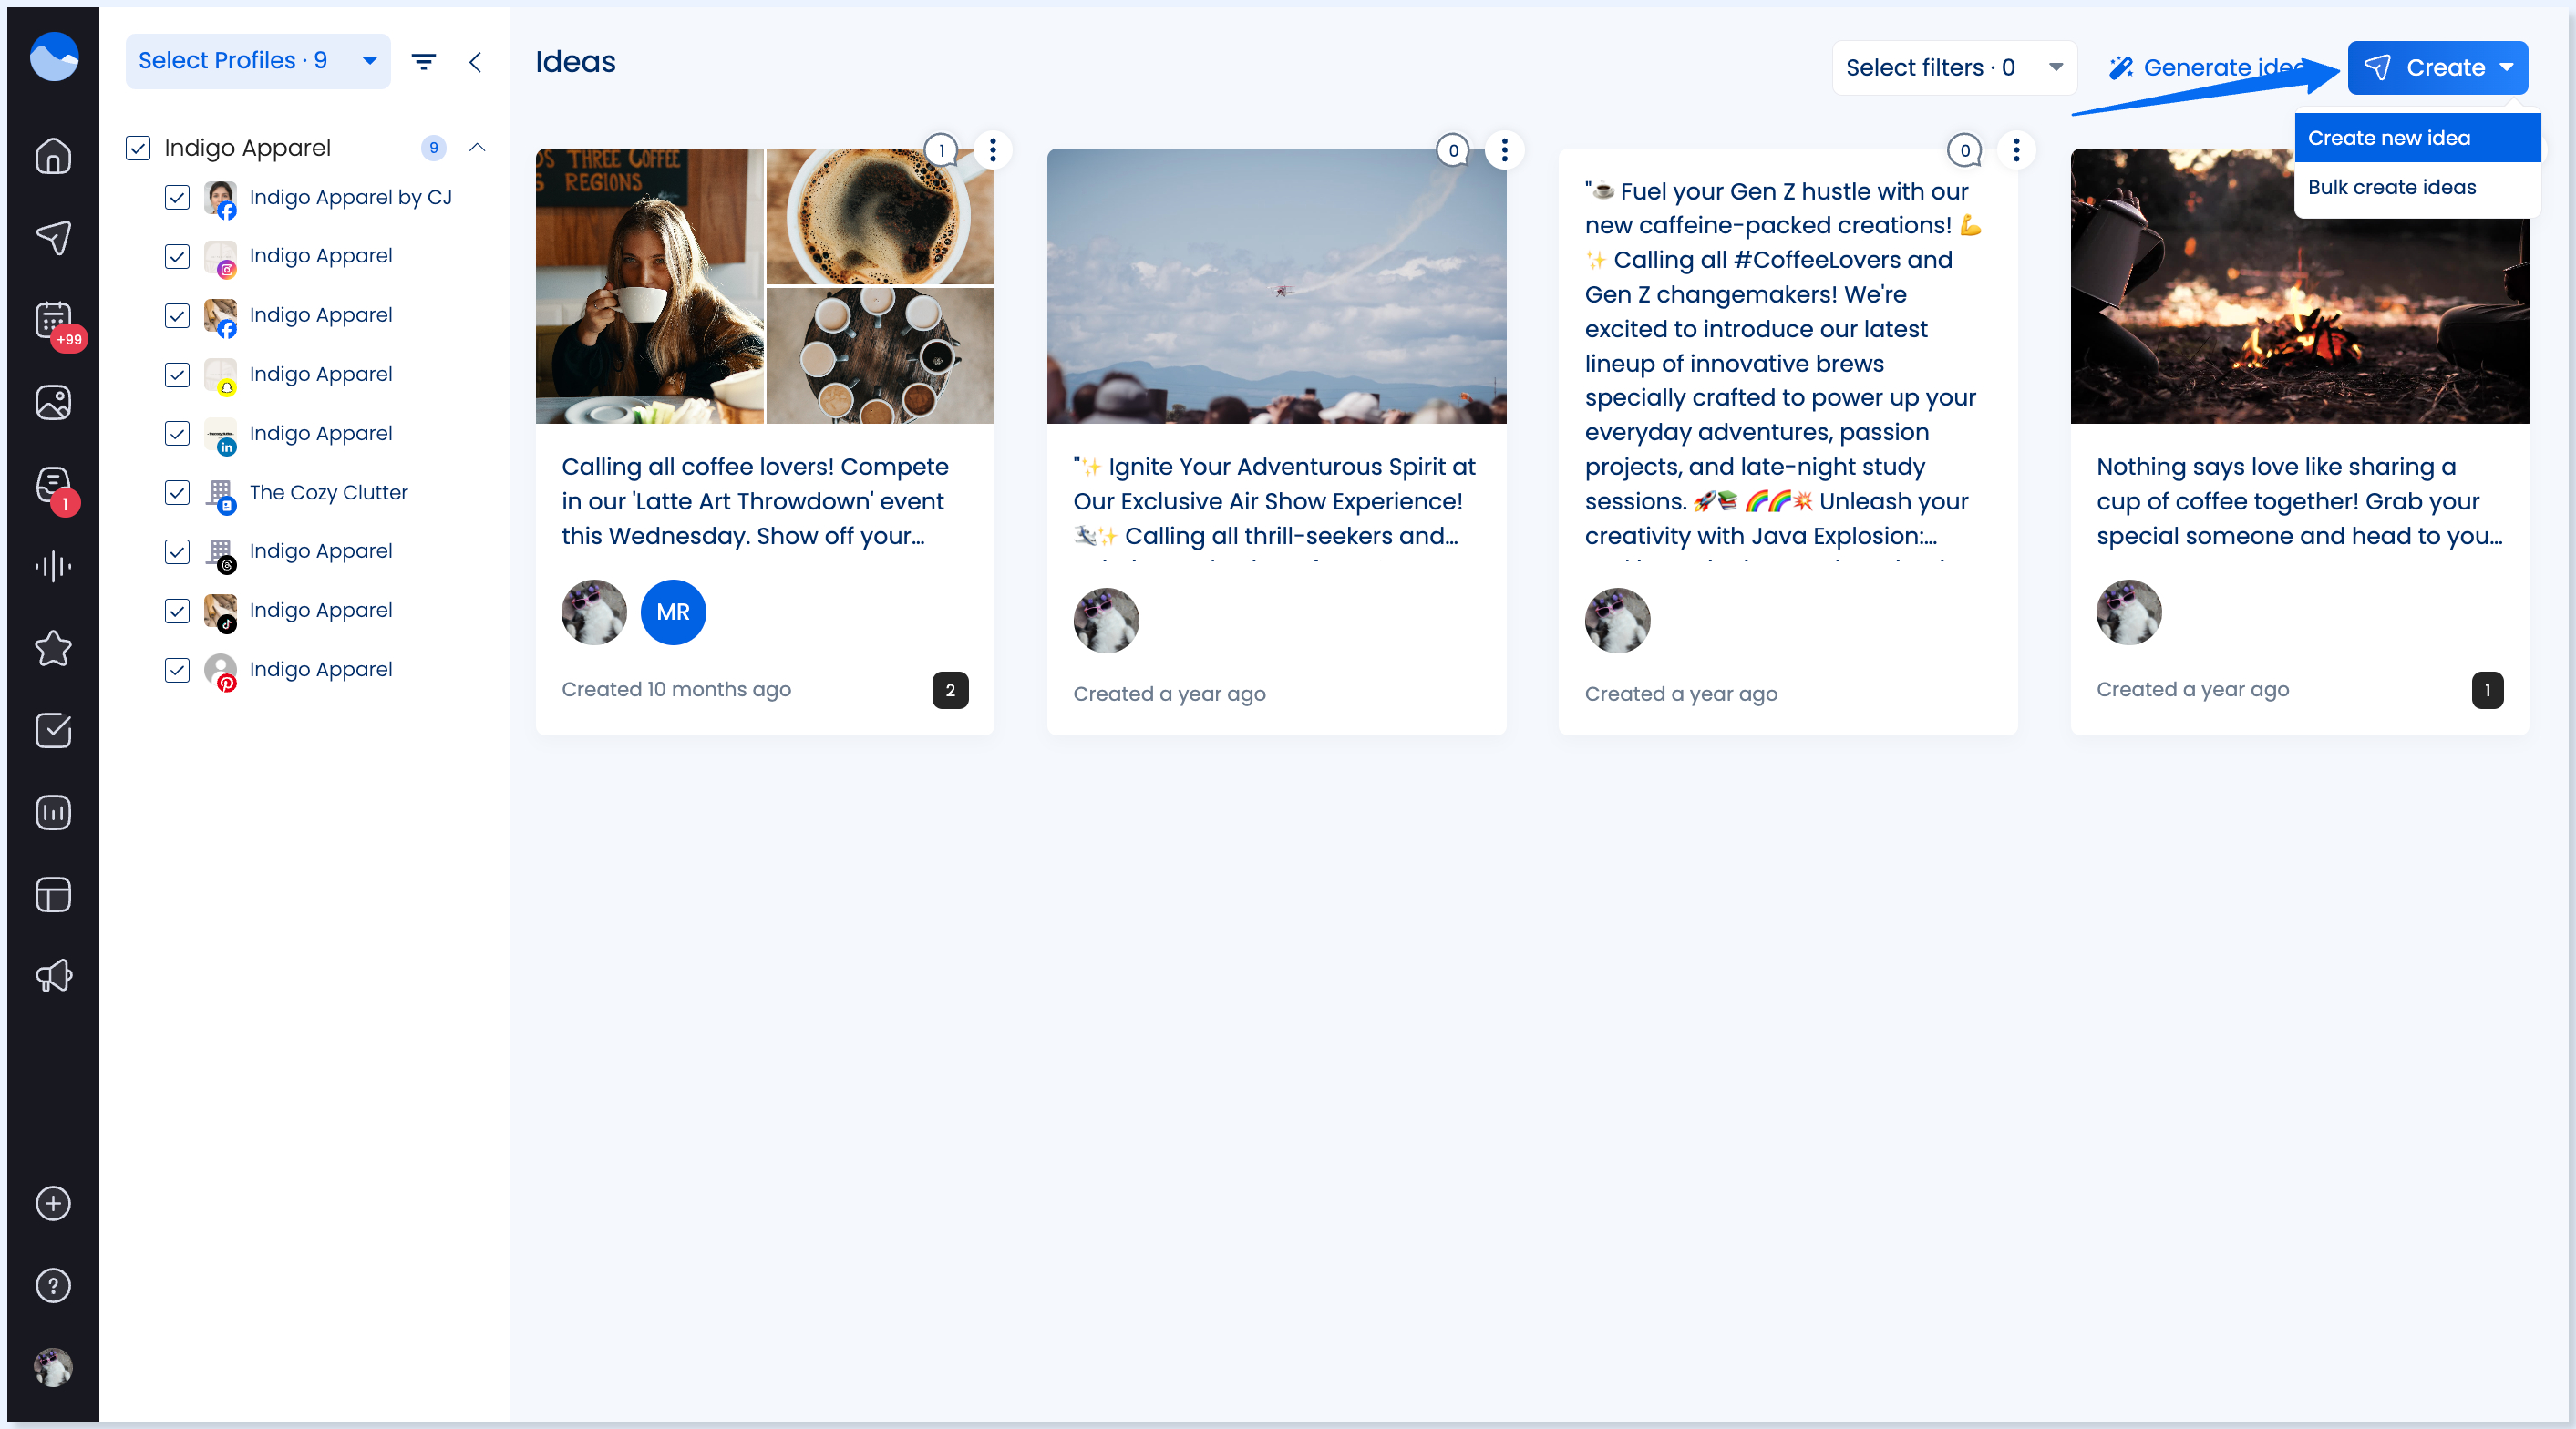Open three-dot menu on air show idea
The image size is (2576, 1429).
click(x=1504, y=150)
